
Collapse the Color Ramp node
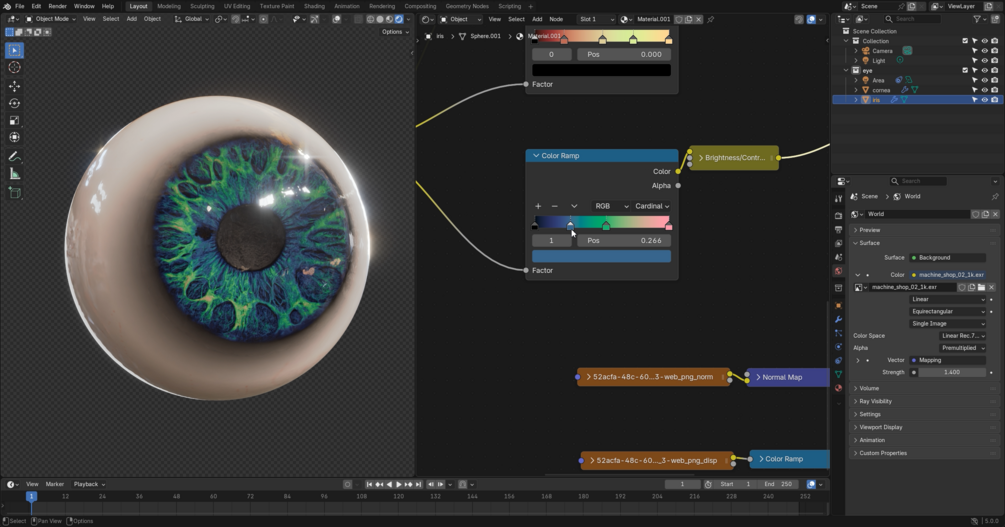coord(536,156)
